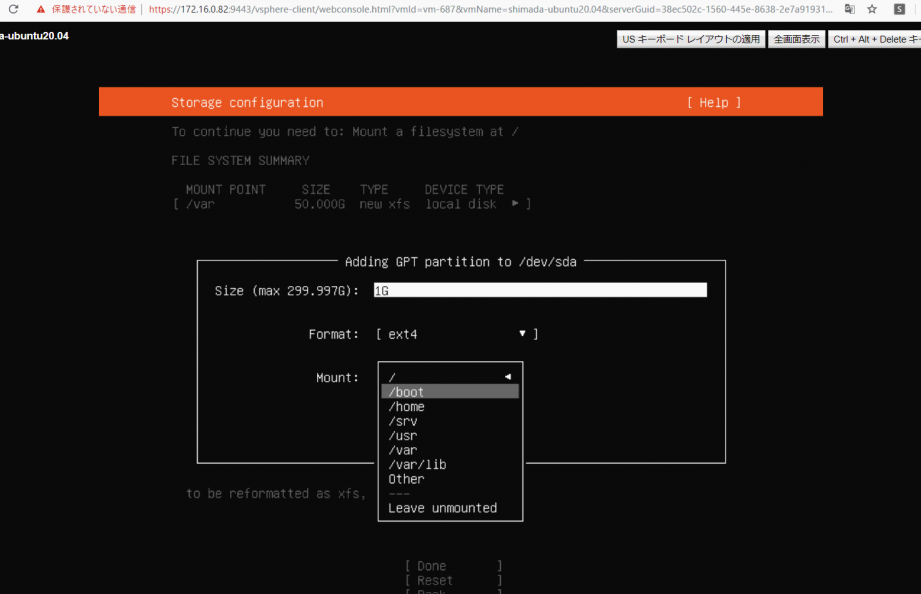Reload the browser page
This screenshot has width=921, height=594.
pos(13,9)
